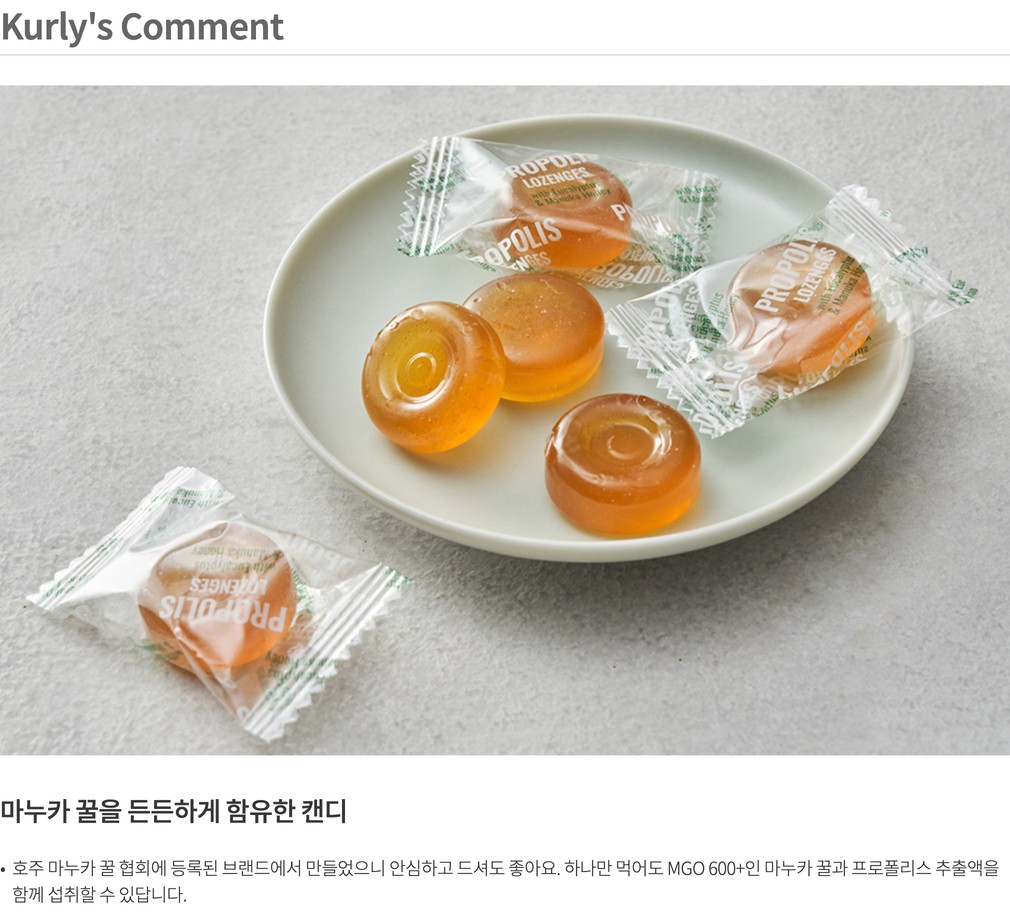Click the bullet point marker before 호주
1010x917 pixels.
point(3,870)
